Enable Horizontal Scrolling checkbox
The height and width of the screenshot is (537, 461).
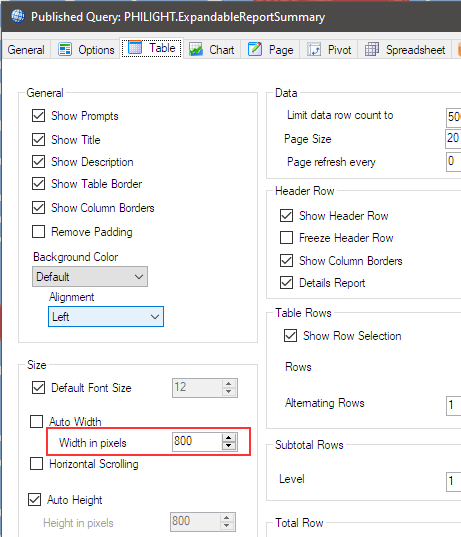pos(37,464)
